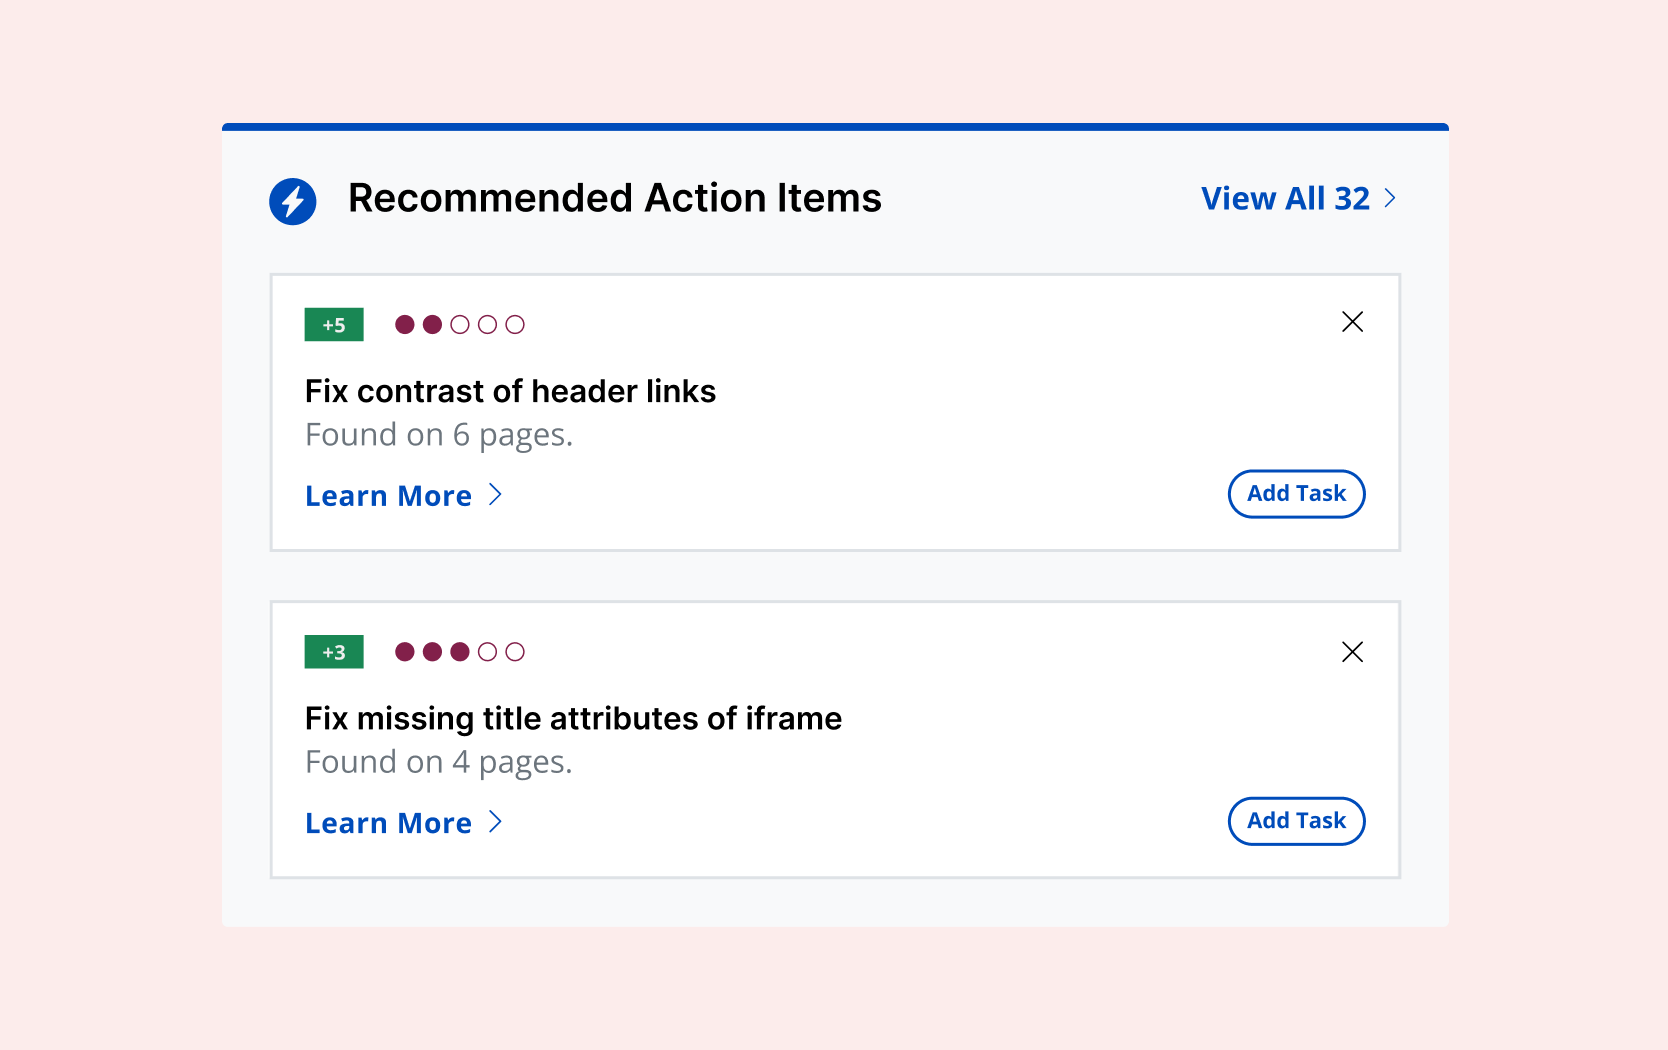Viewport: 1668px width, 1050px height.
Task: Click the +3 green score badge
Action: pos(334,652)
